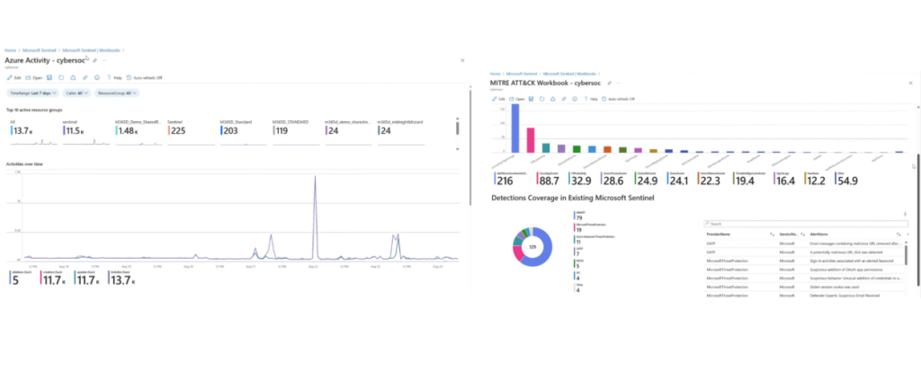
Task: Go to Microsoft Sentinel breadcrumb in MITRE ATT&CK window
Action: pyautogui.click(x=522, y=74)
